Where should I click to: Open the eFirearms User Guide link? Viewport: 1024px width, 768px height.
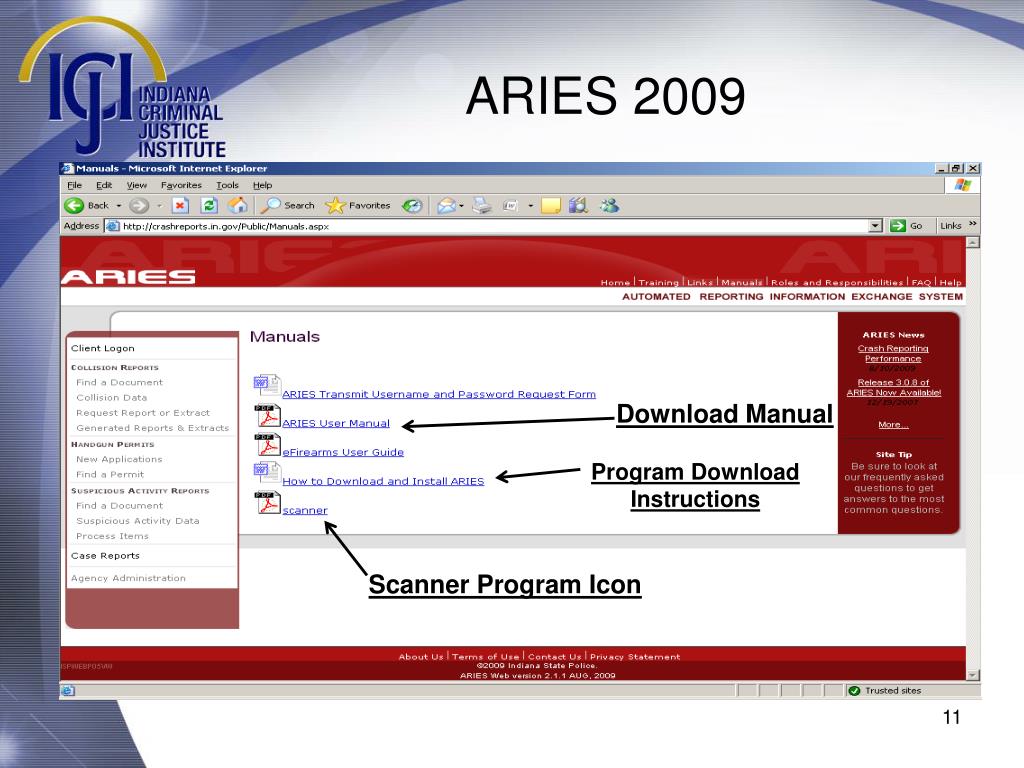[343, 452]
